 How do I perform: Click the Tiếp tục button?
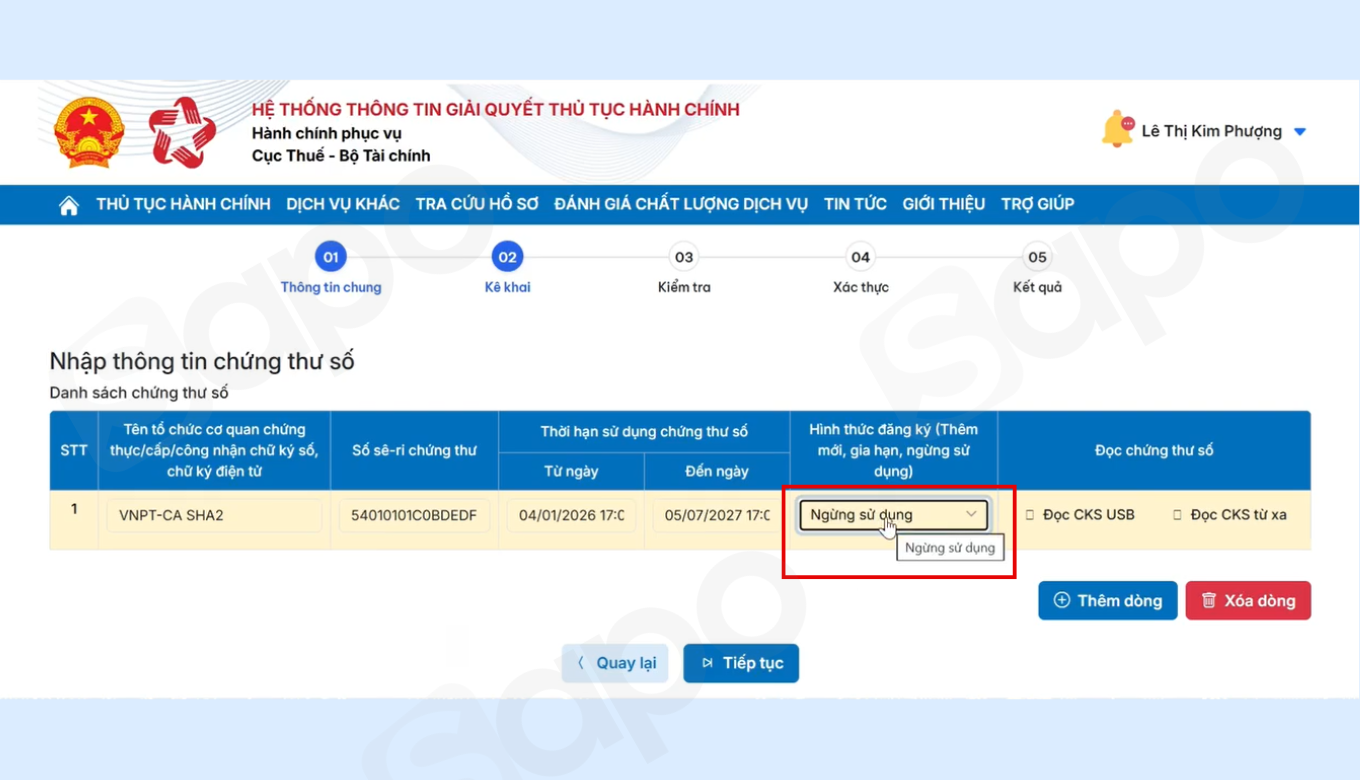[x=741, y=663]
